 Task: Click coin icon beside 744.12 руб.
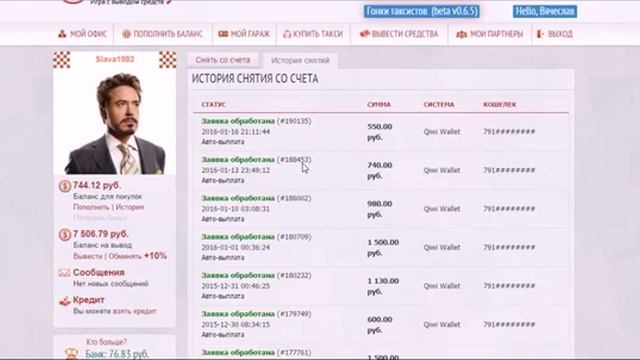pyautogui.click(x=64, y=186)
